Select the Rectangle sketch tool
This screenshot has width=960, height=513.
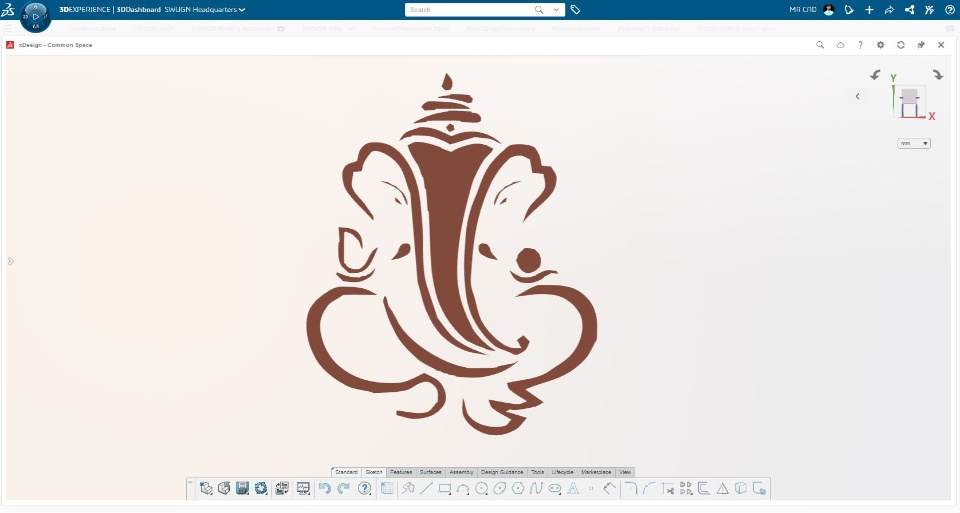point(445,488)
